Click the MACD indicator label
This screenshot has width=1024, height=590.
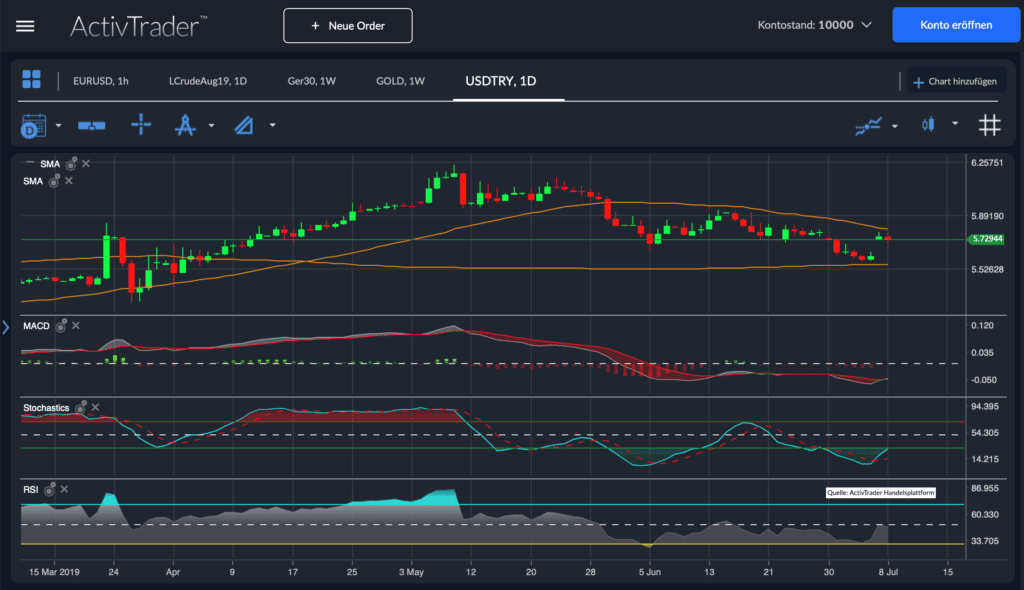pos(37,325)
